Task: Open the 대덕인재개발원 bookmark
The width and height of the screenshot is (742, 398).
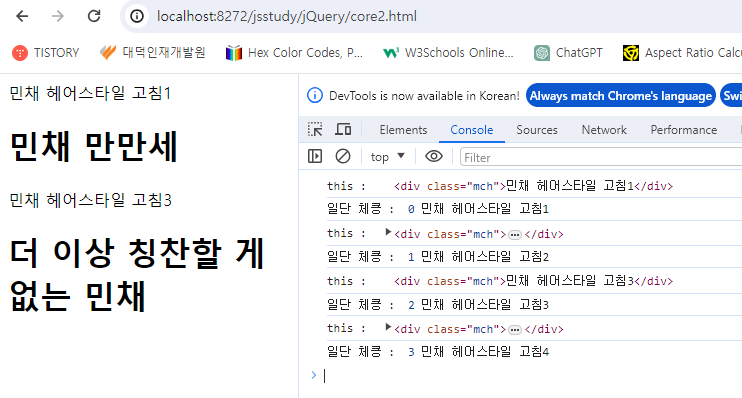Action: [152, 53]
